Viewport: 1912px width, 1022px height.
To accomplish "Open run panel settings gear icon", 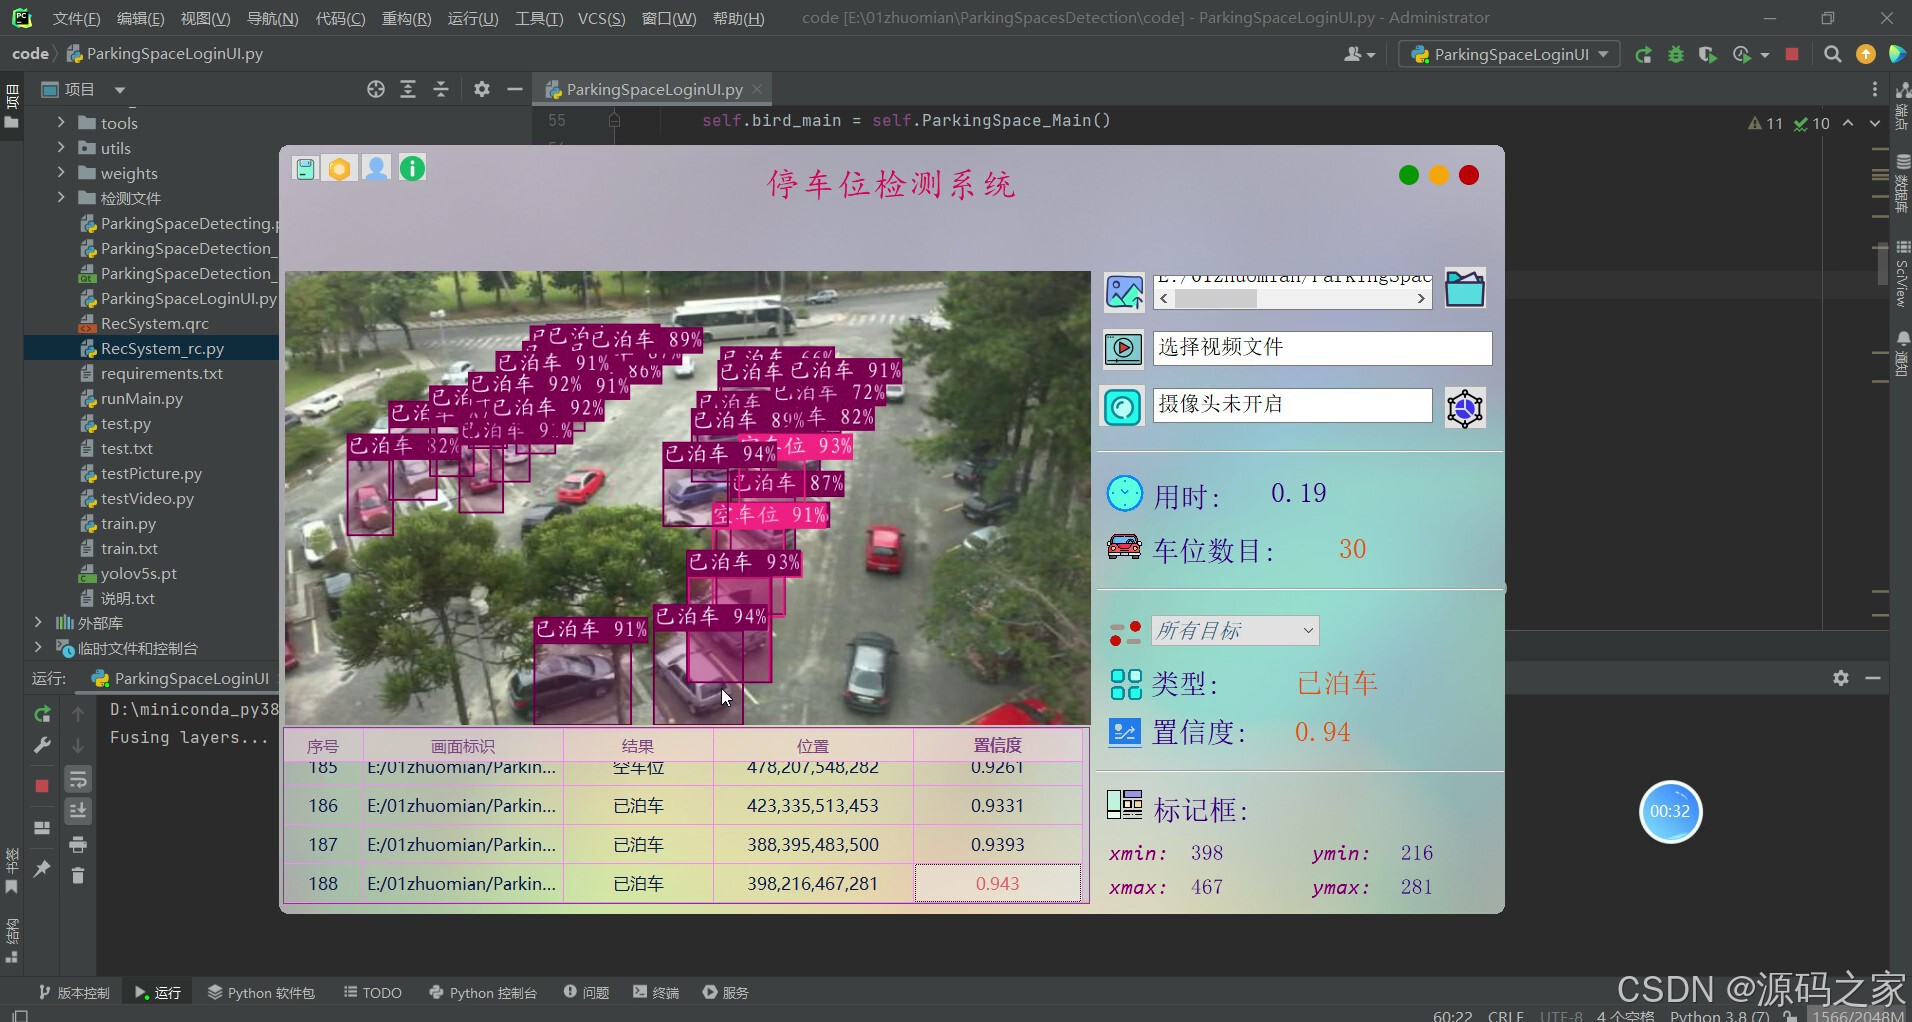I will click(x=1841, y=678).
